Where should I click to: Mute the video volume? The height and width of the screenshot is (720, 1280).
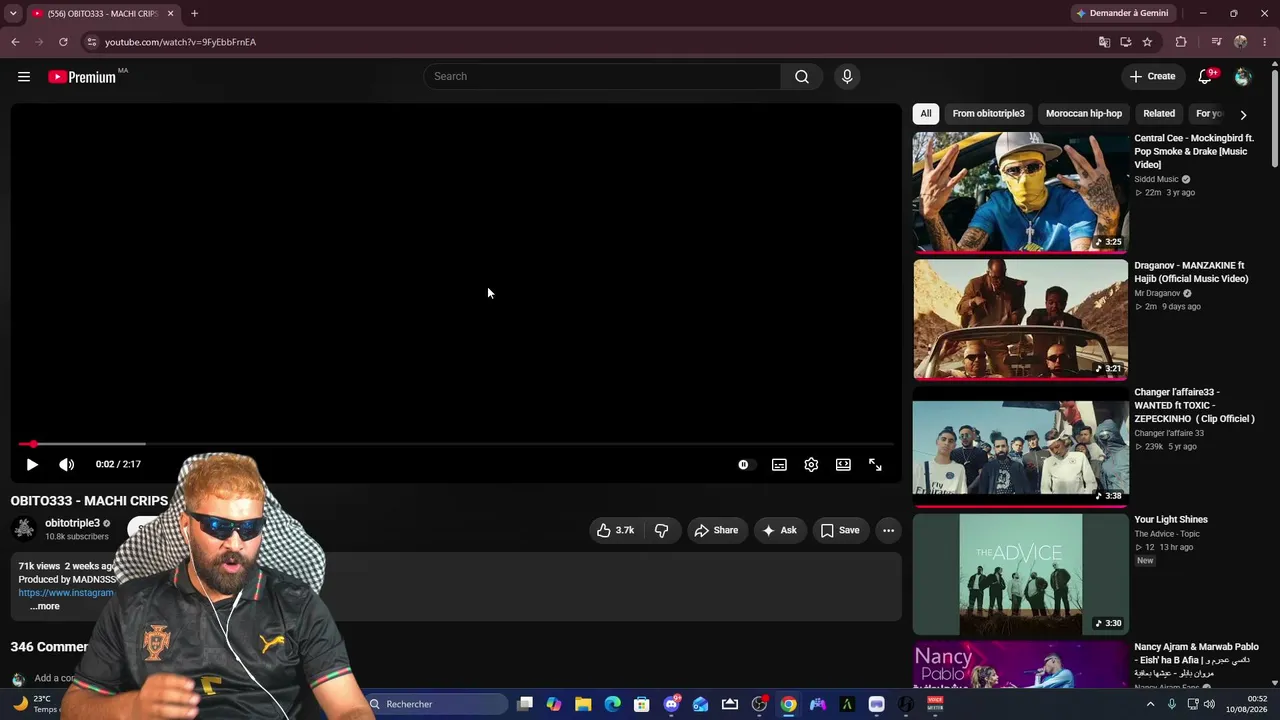click(x=66, y=465)
